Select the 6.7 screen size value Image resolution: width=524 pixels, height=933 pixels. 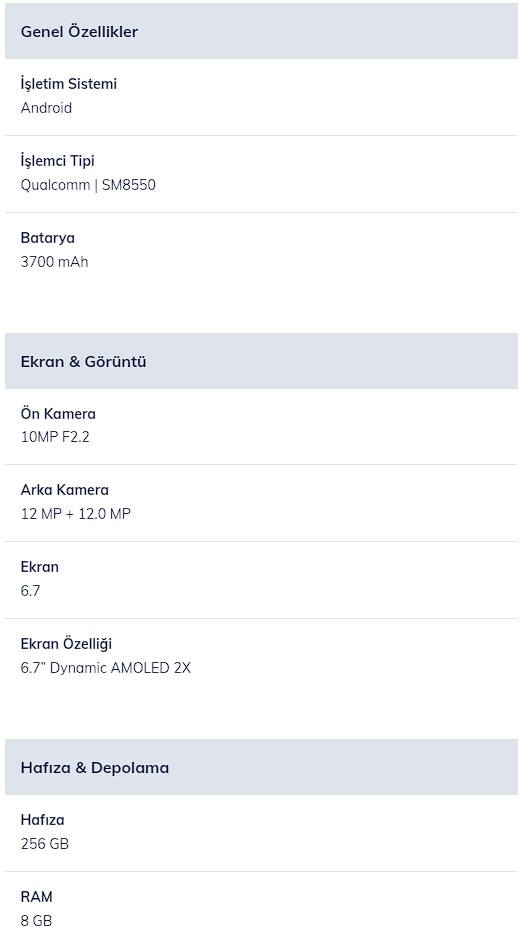pos(30,591)
